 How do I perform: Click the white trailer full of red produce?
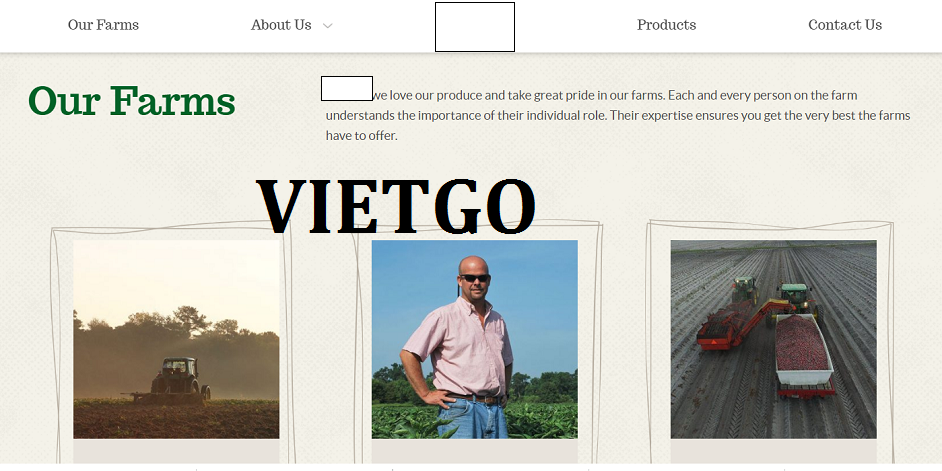point(804,356)
